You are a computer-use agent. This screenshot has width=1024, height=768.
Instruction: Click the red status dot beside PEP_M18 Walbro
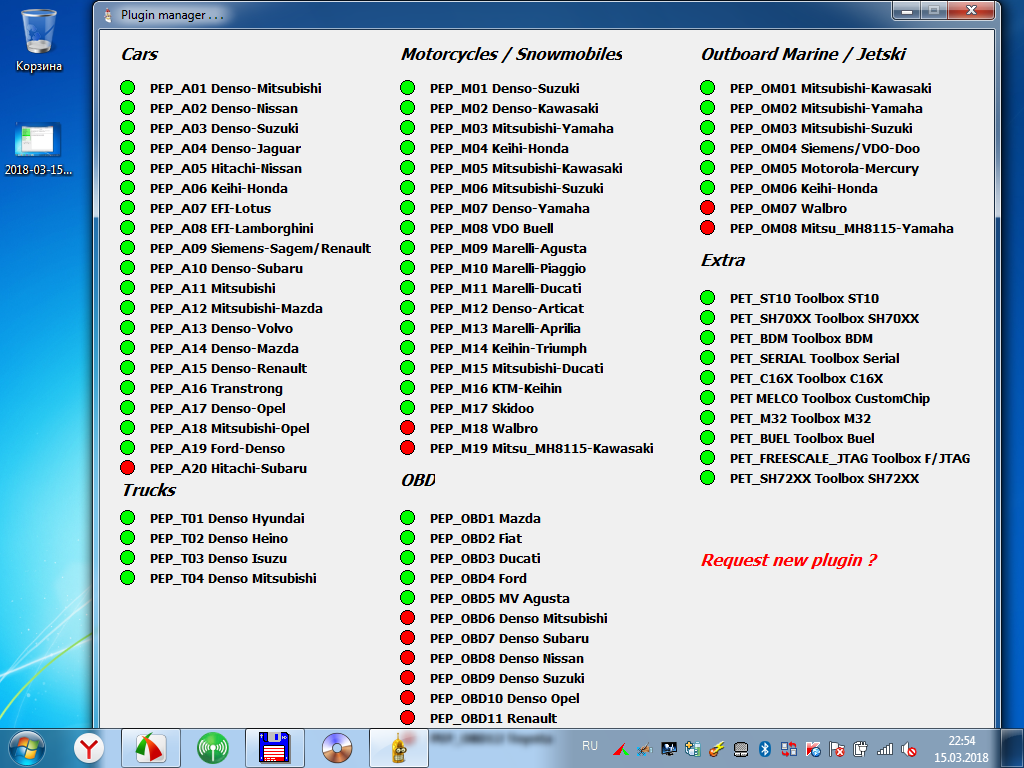(408, 428)
